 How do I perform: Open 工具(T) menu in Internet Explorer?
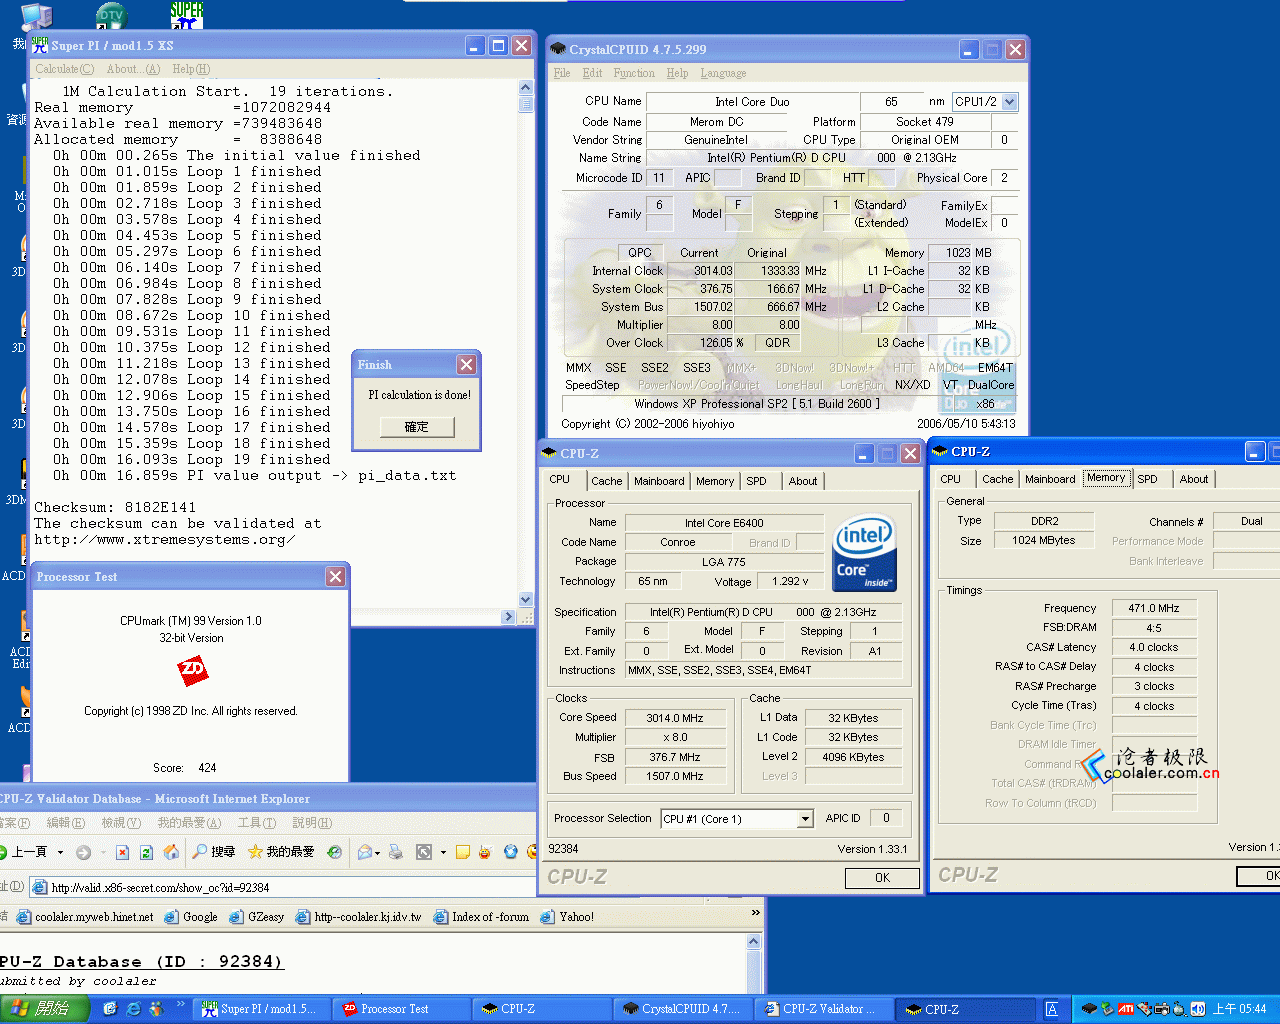[x=256, y=823]
